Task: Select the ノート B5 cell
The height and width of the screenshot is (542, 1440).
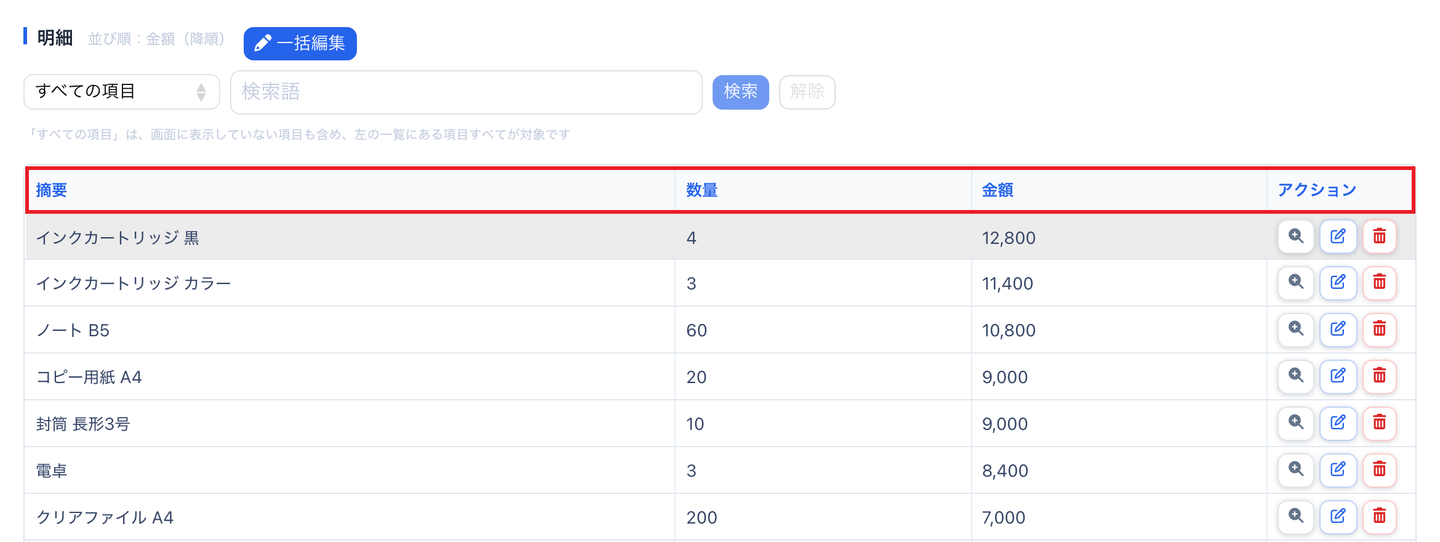Action: (350, 330)
